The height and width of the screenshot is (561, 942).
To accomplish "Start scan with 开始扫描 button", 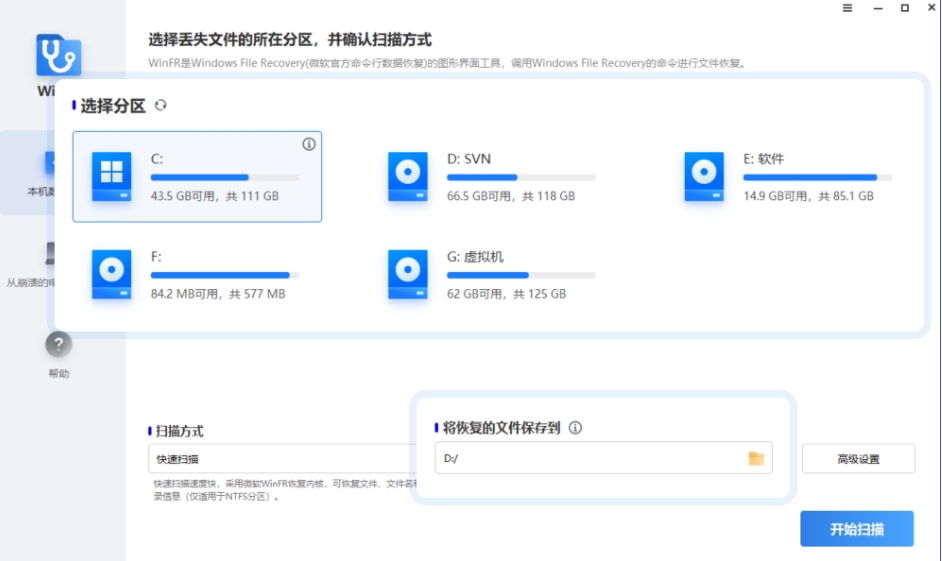I will click(856, 529).
